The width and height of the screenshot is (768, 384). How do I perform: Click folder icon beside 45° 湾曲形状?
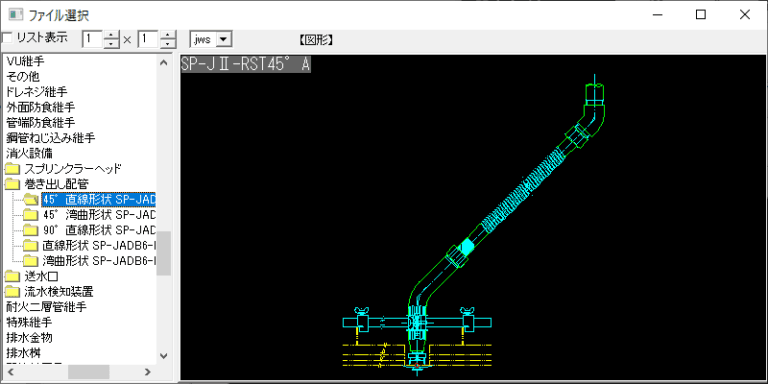coord(31,215)
